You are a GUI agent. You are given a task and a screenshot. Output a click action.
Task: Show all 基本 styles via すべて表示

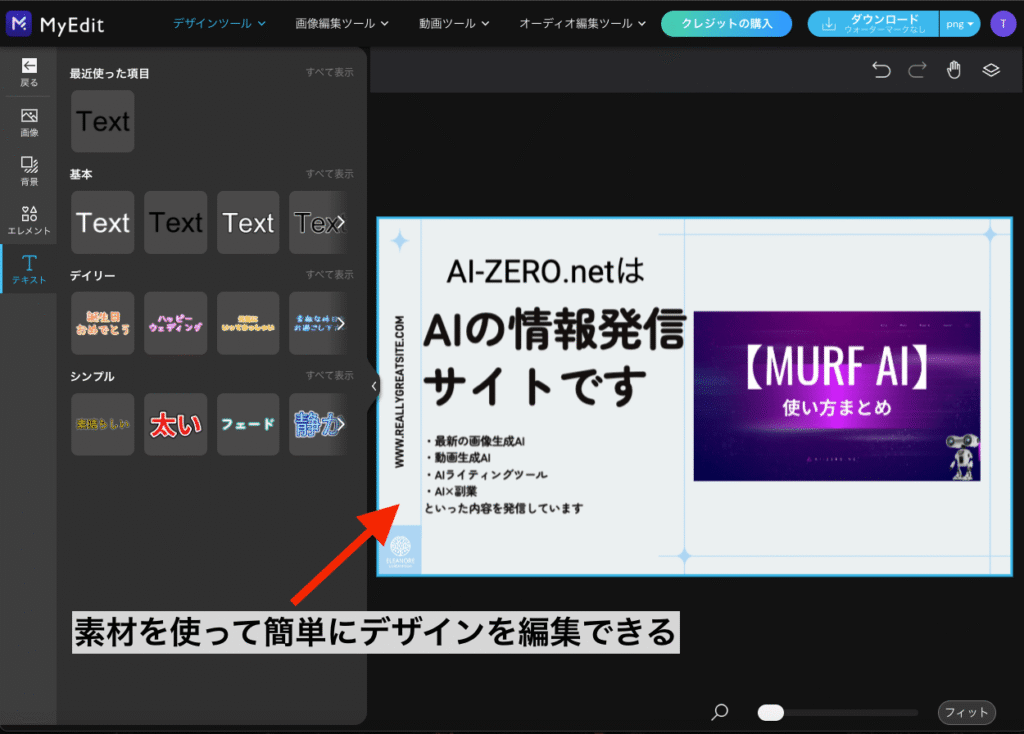click(330, 174)
